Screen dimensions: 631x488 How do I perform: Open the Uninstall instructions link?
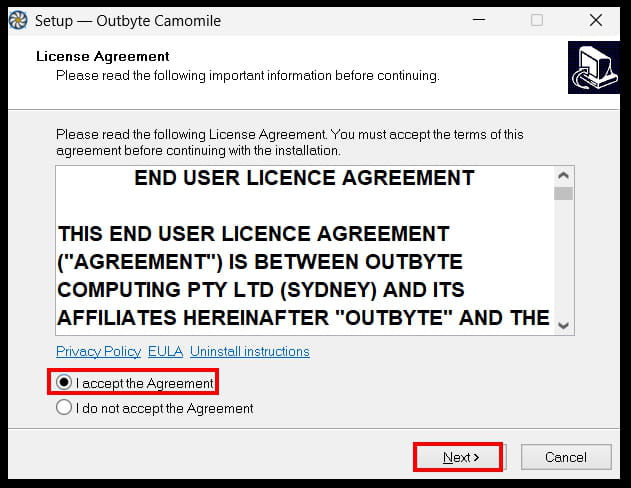coord(250,352)
